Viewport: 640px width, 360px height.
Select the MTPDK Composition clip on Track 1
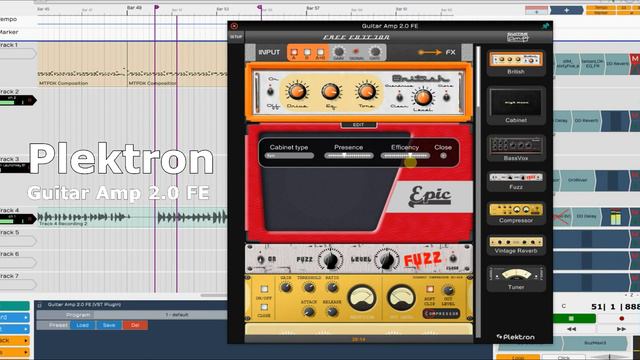(82, 65)
